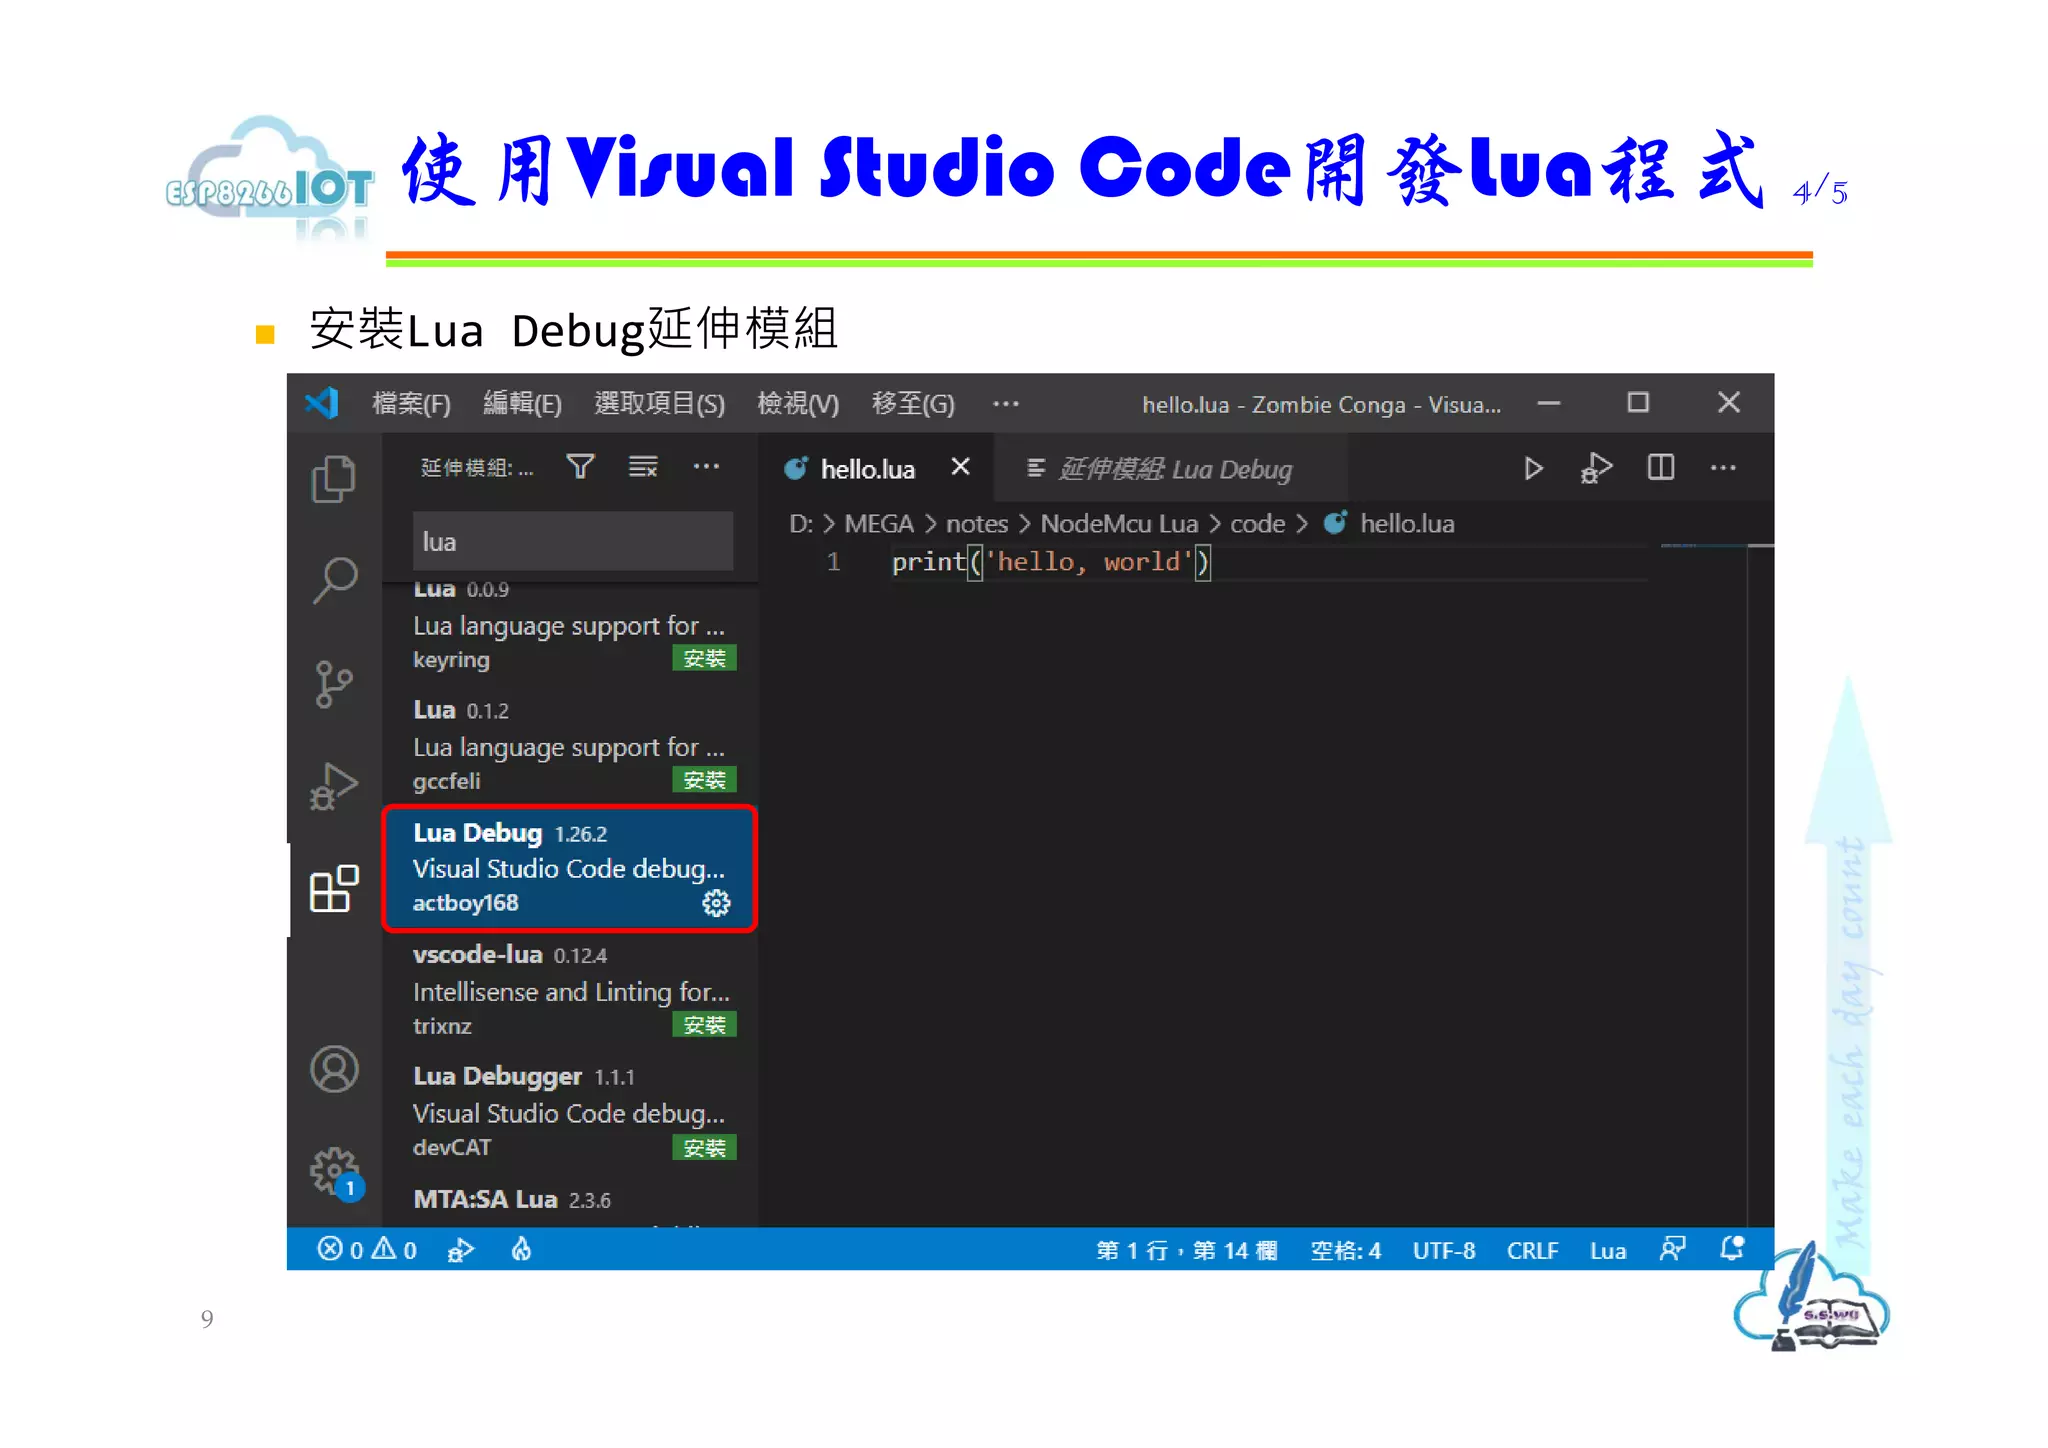This screenshot has width=2048, height=1448.
Task: Click the print('hello, world') code line
Action: point(1050,562)
